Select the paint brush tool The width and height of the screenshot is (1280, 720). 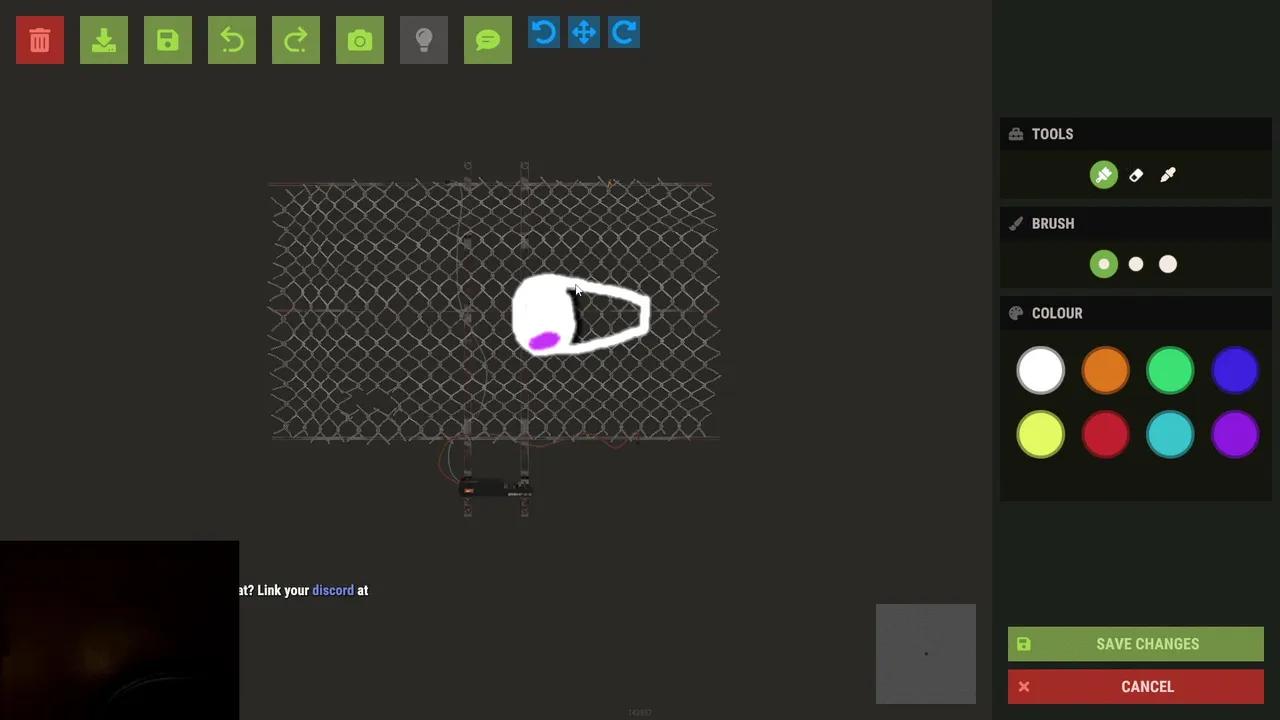click(x=1104, y=175)
